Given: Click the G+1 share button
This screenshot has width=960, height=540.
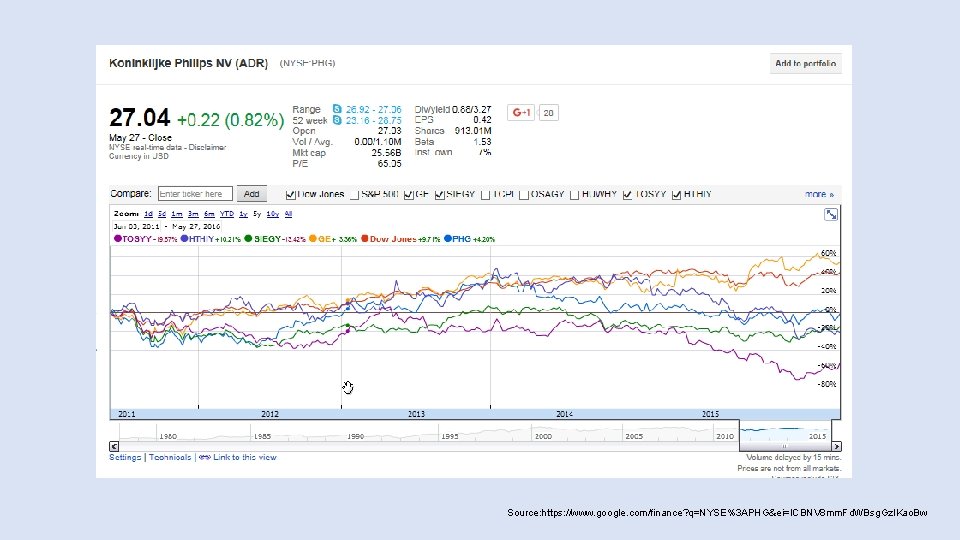Looking at the screenshot, I should 521,113.
